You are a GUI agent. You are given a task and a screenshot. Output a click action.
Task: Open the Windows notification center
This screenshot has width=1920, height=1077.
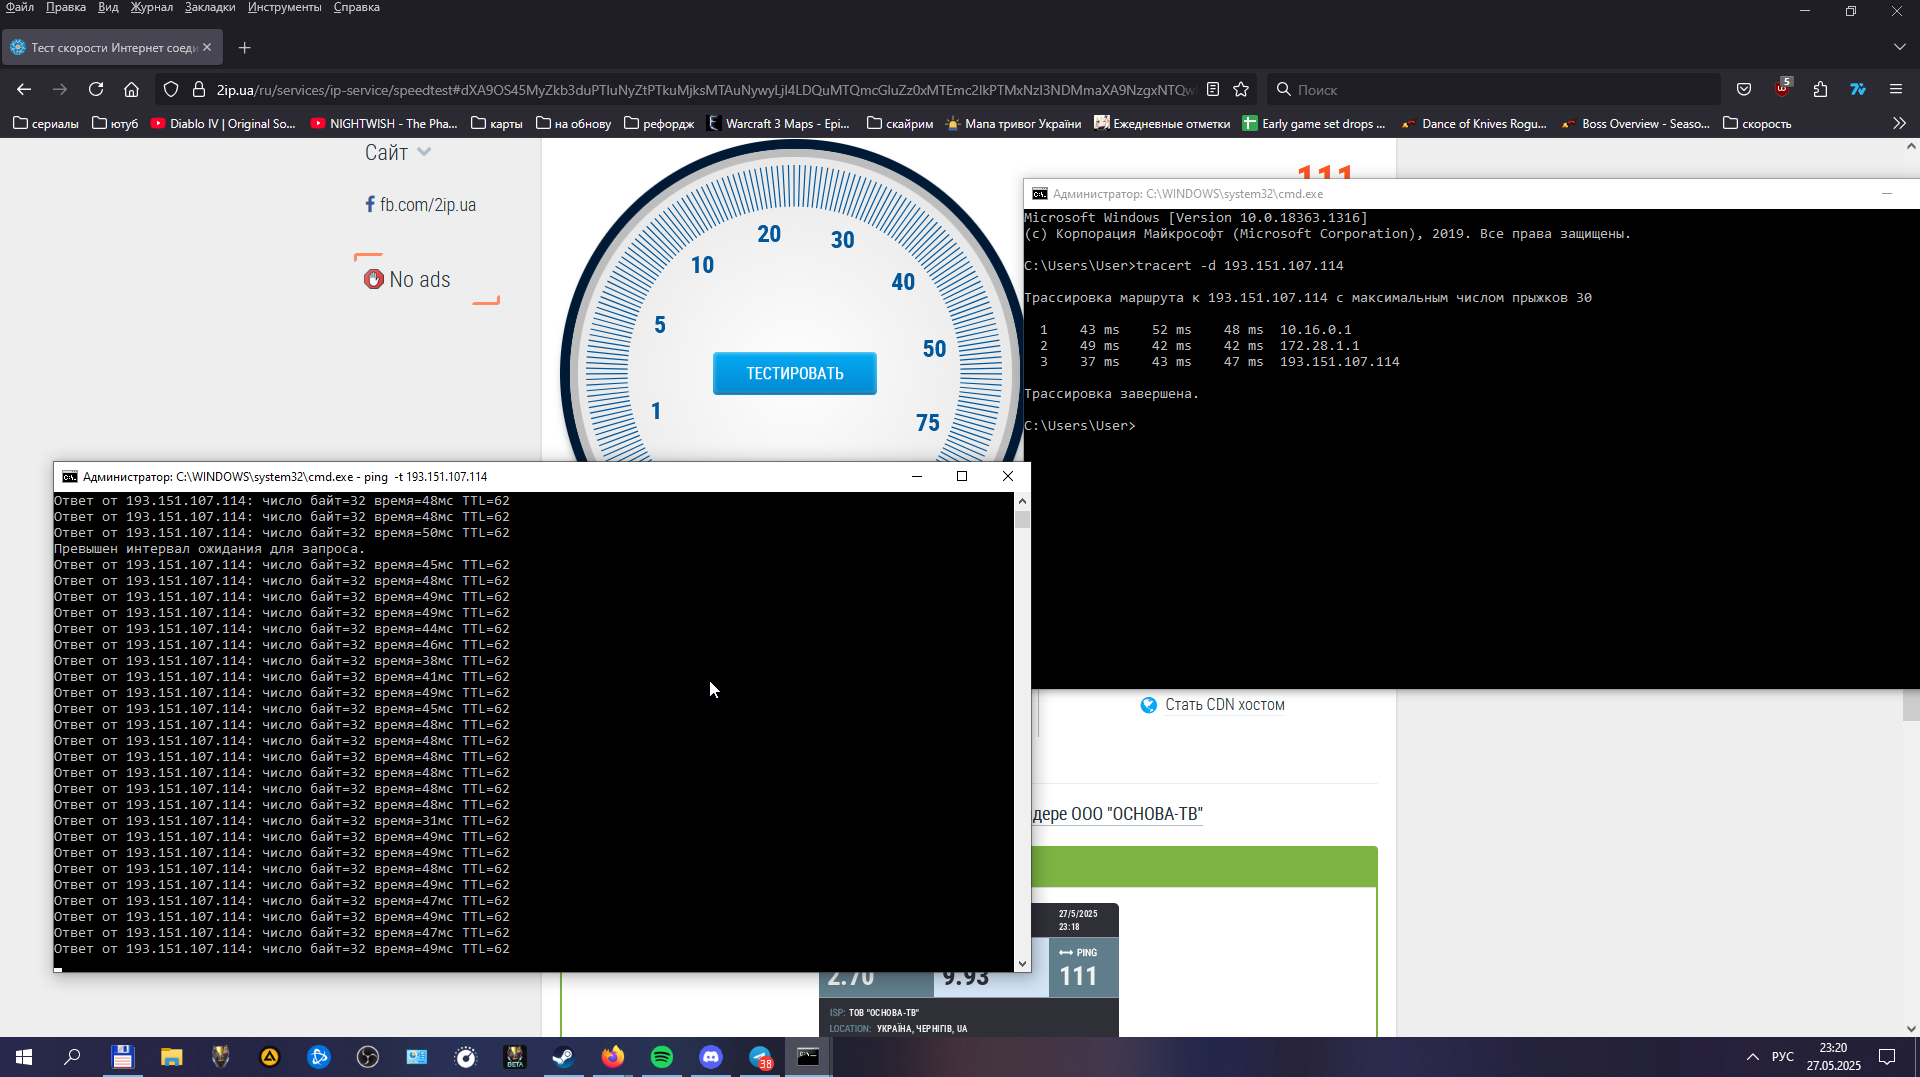pyautogui.click(x=1887, y=1057)
